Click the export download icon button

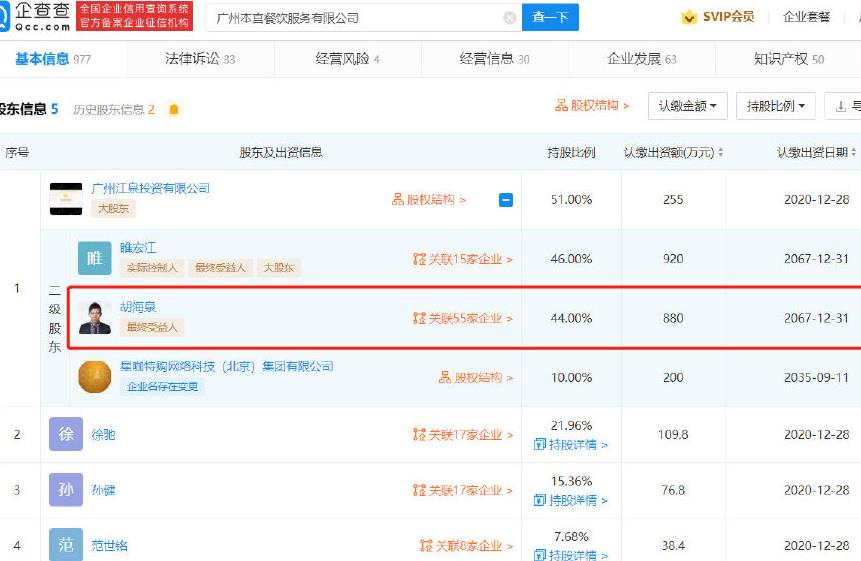(x=843, y=106)
